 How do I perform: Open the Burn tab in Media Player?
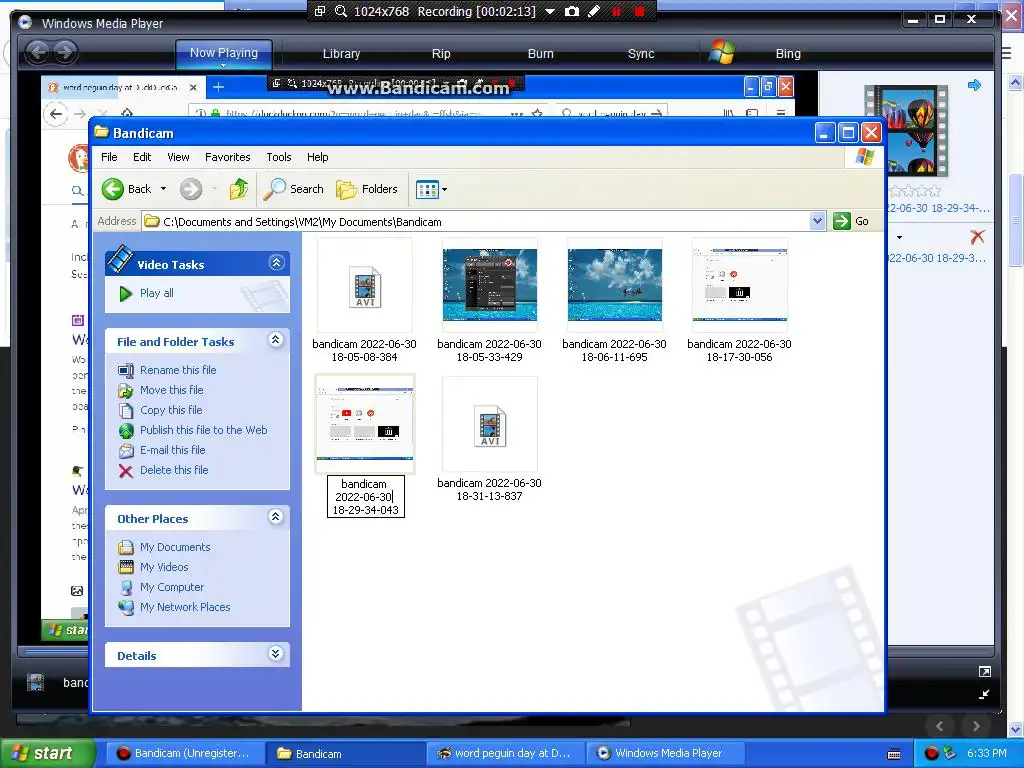coord(540,54)
